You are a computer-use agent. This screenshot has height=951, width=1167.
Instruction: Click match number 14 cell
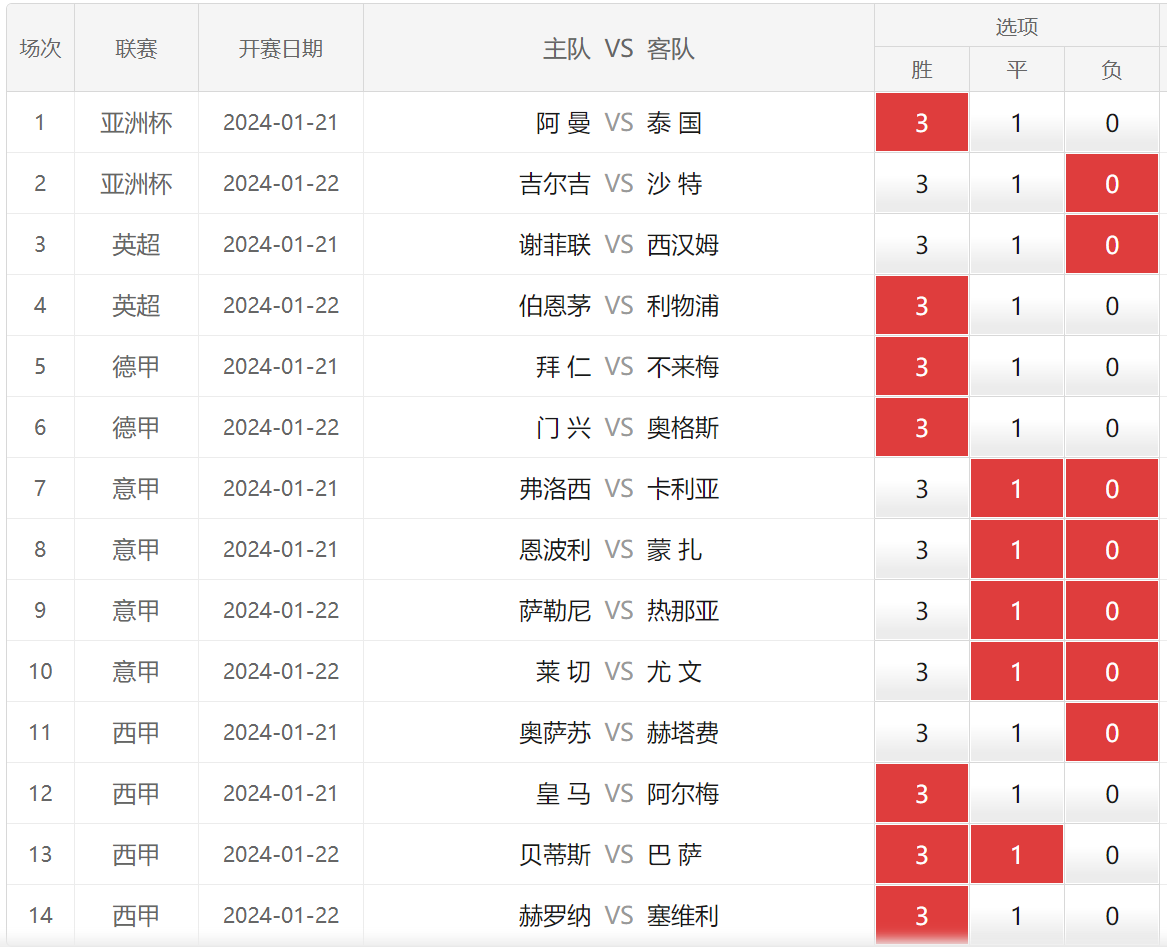40,915
